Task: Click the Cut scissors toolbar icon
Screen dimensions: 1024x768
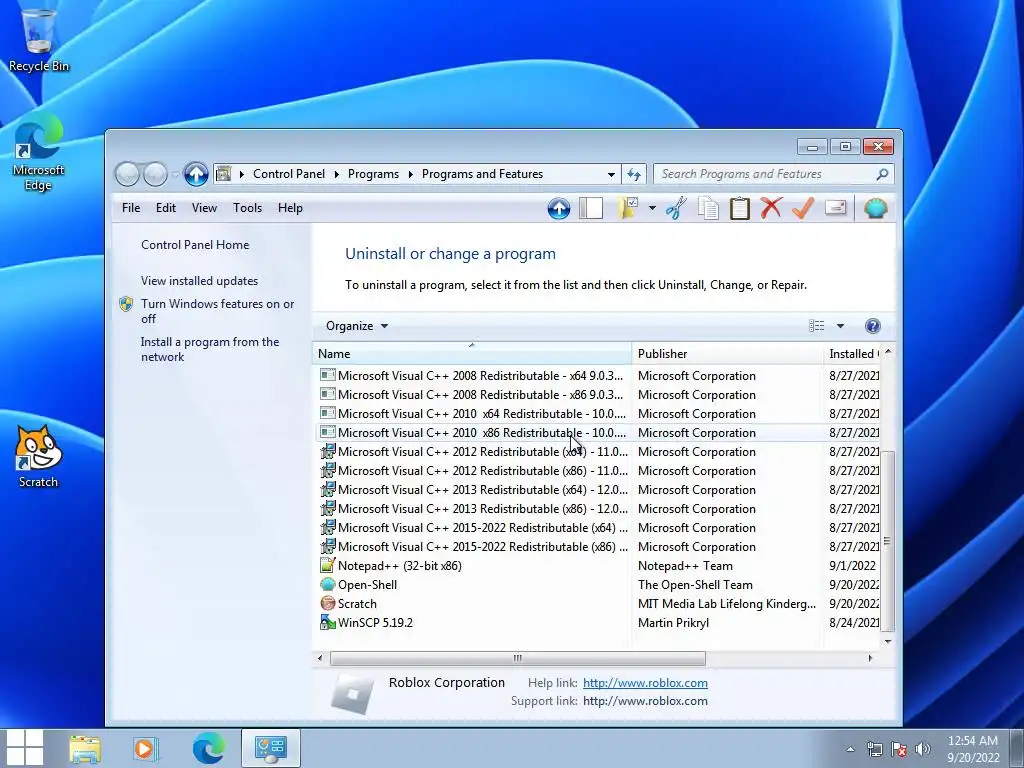Action: coord(676,208)
